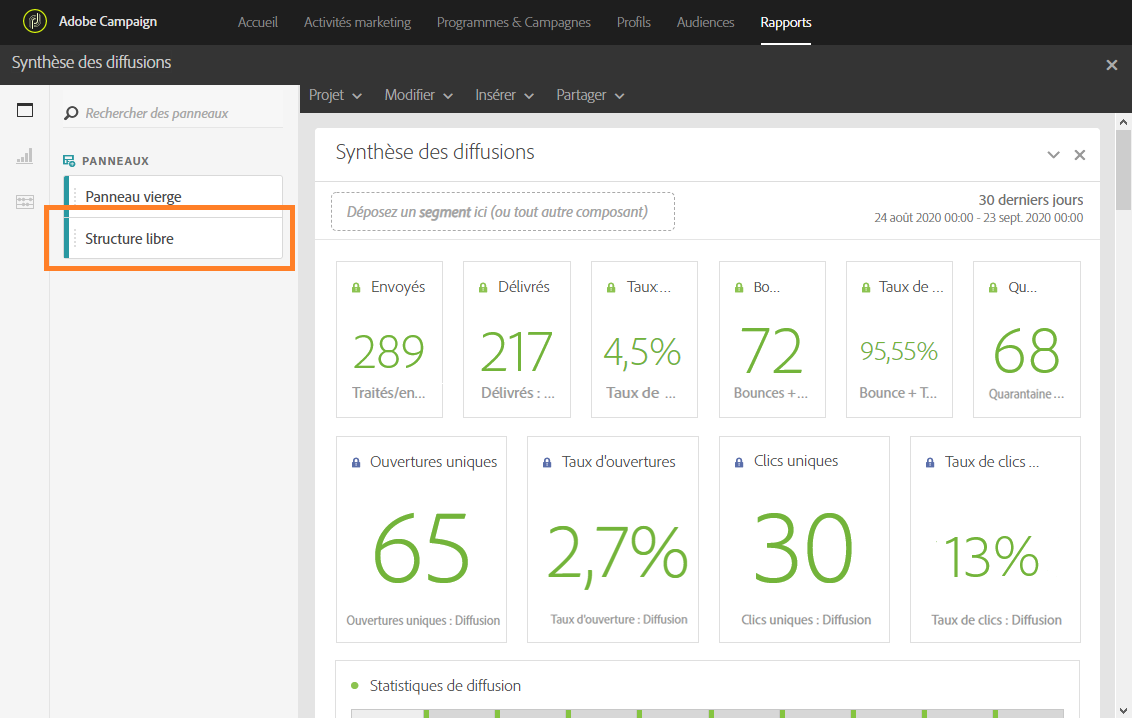Click the lock icon on Envoyés tile
The image size is (1132, 718).
tap(356, 287)
